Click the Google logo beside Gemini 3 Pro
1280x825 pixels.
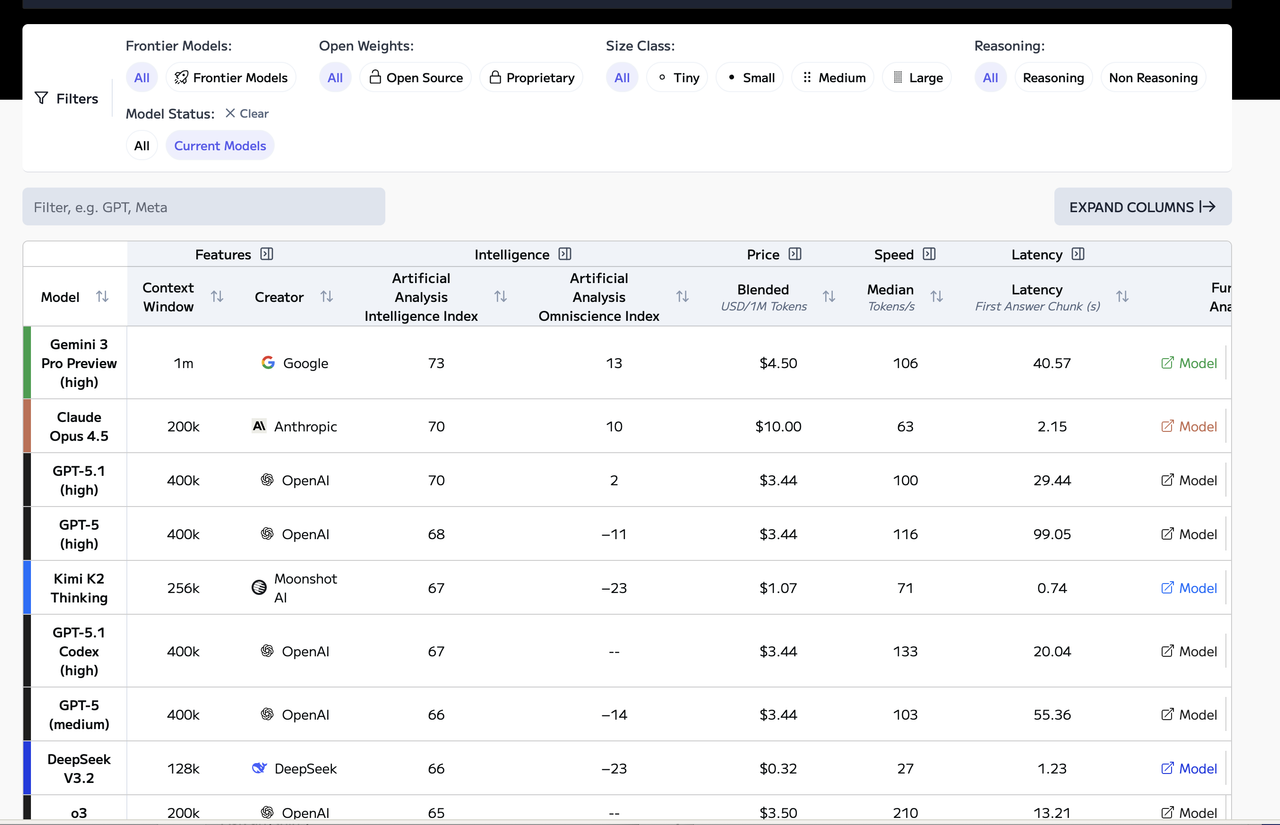pyautogui.click(x=267, y=363)
